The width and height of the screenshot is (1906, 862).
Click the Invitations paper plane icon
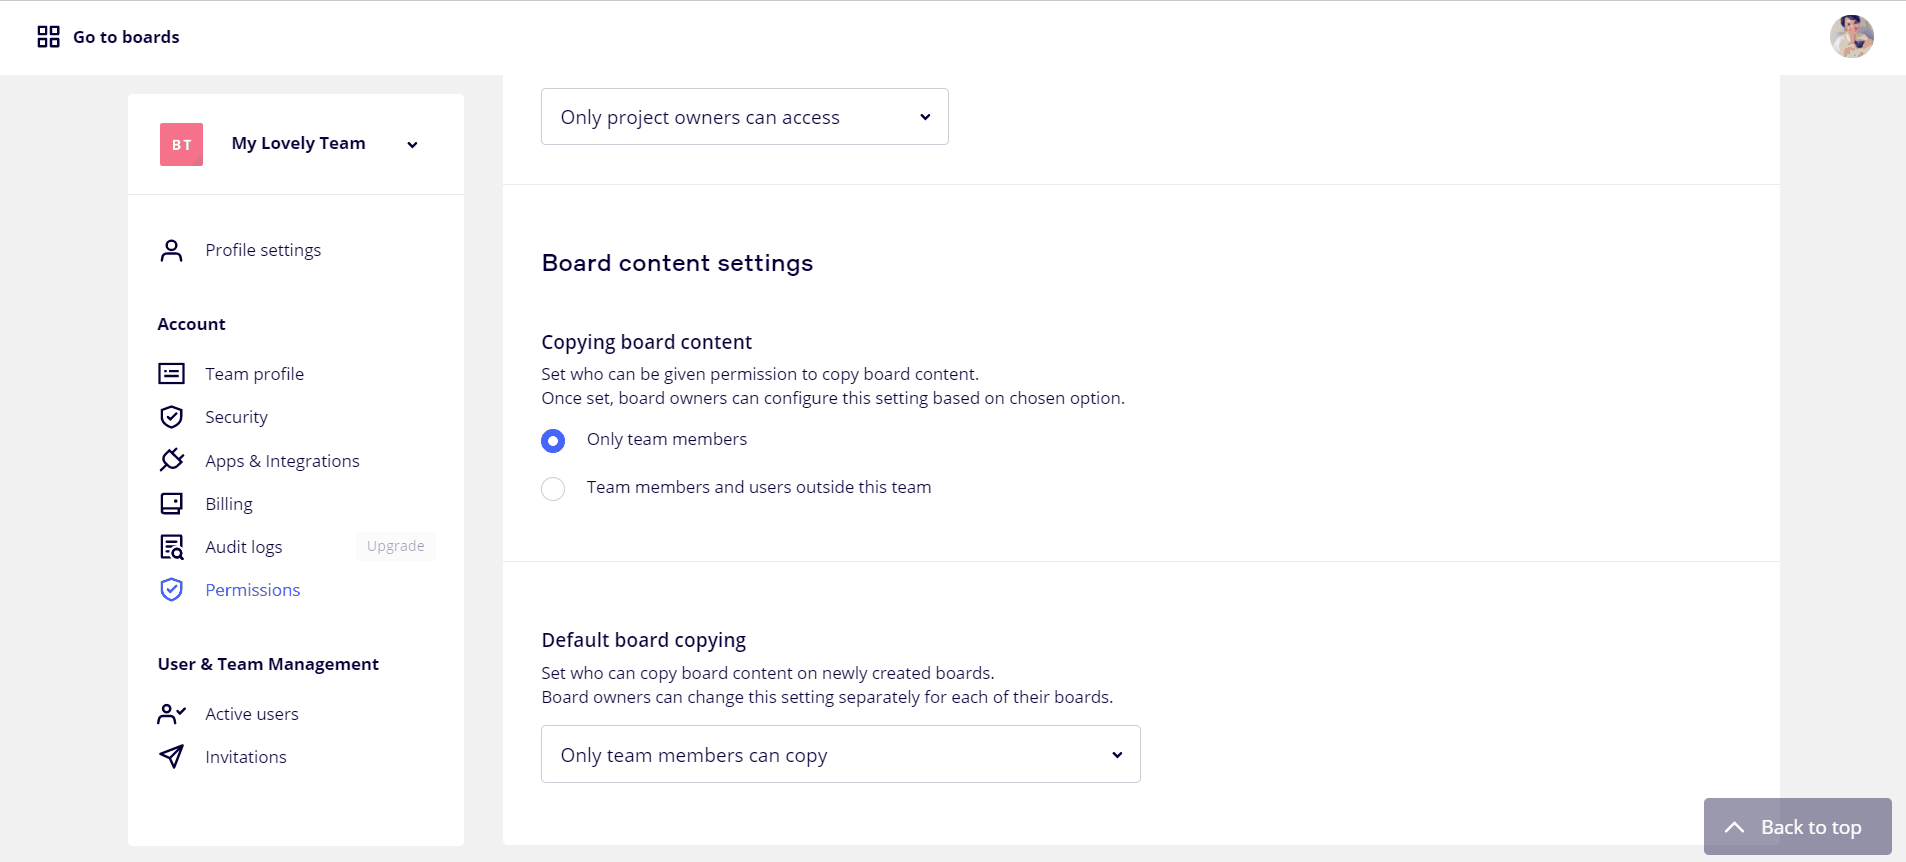click(x=171, y=757)
